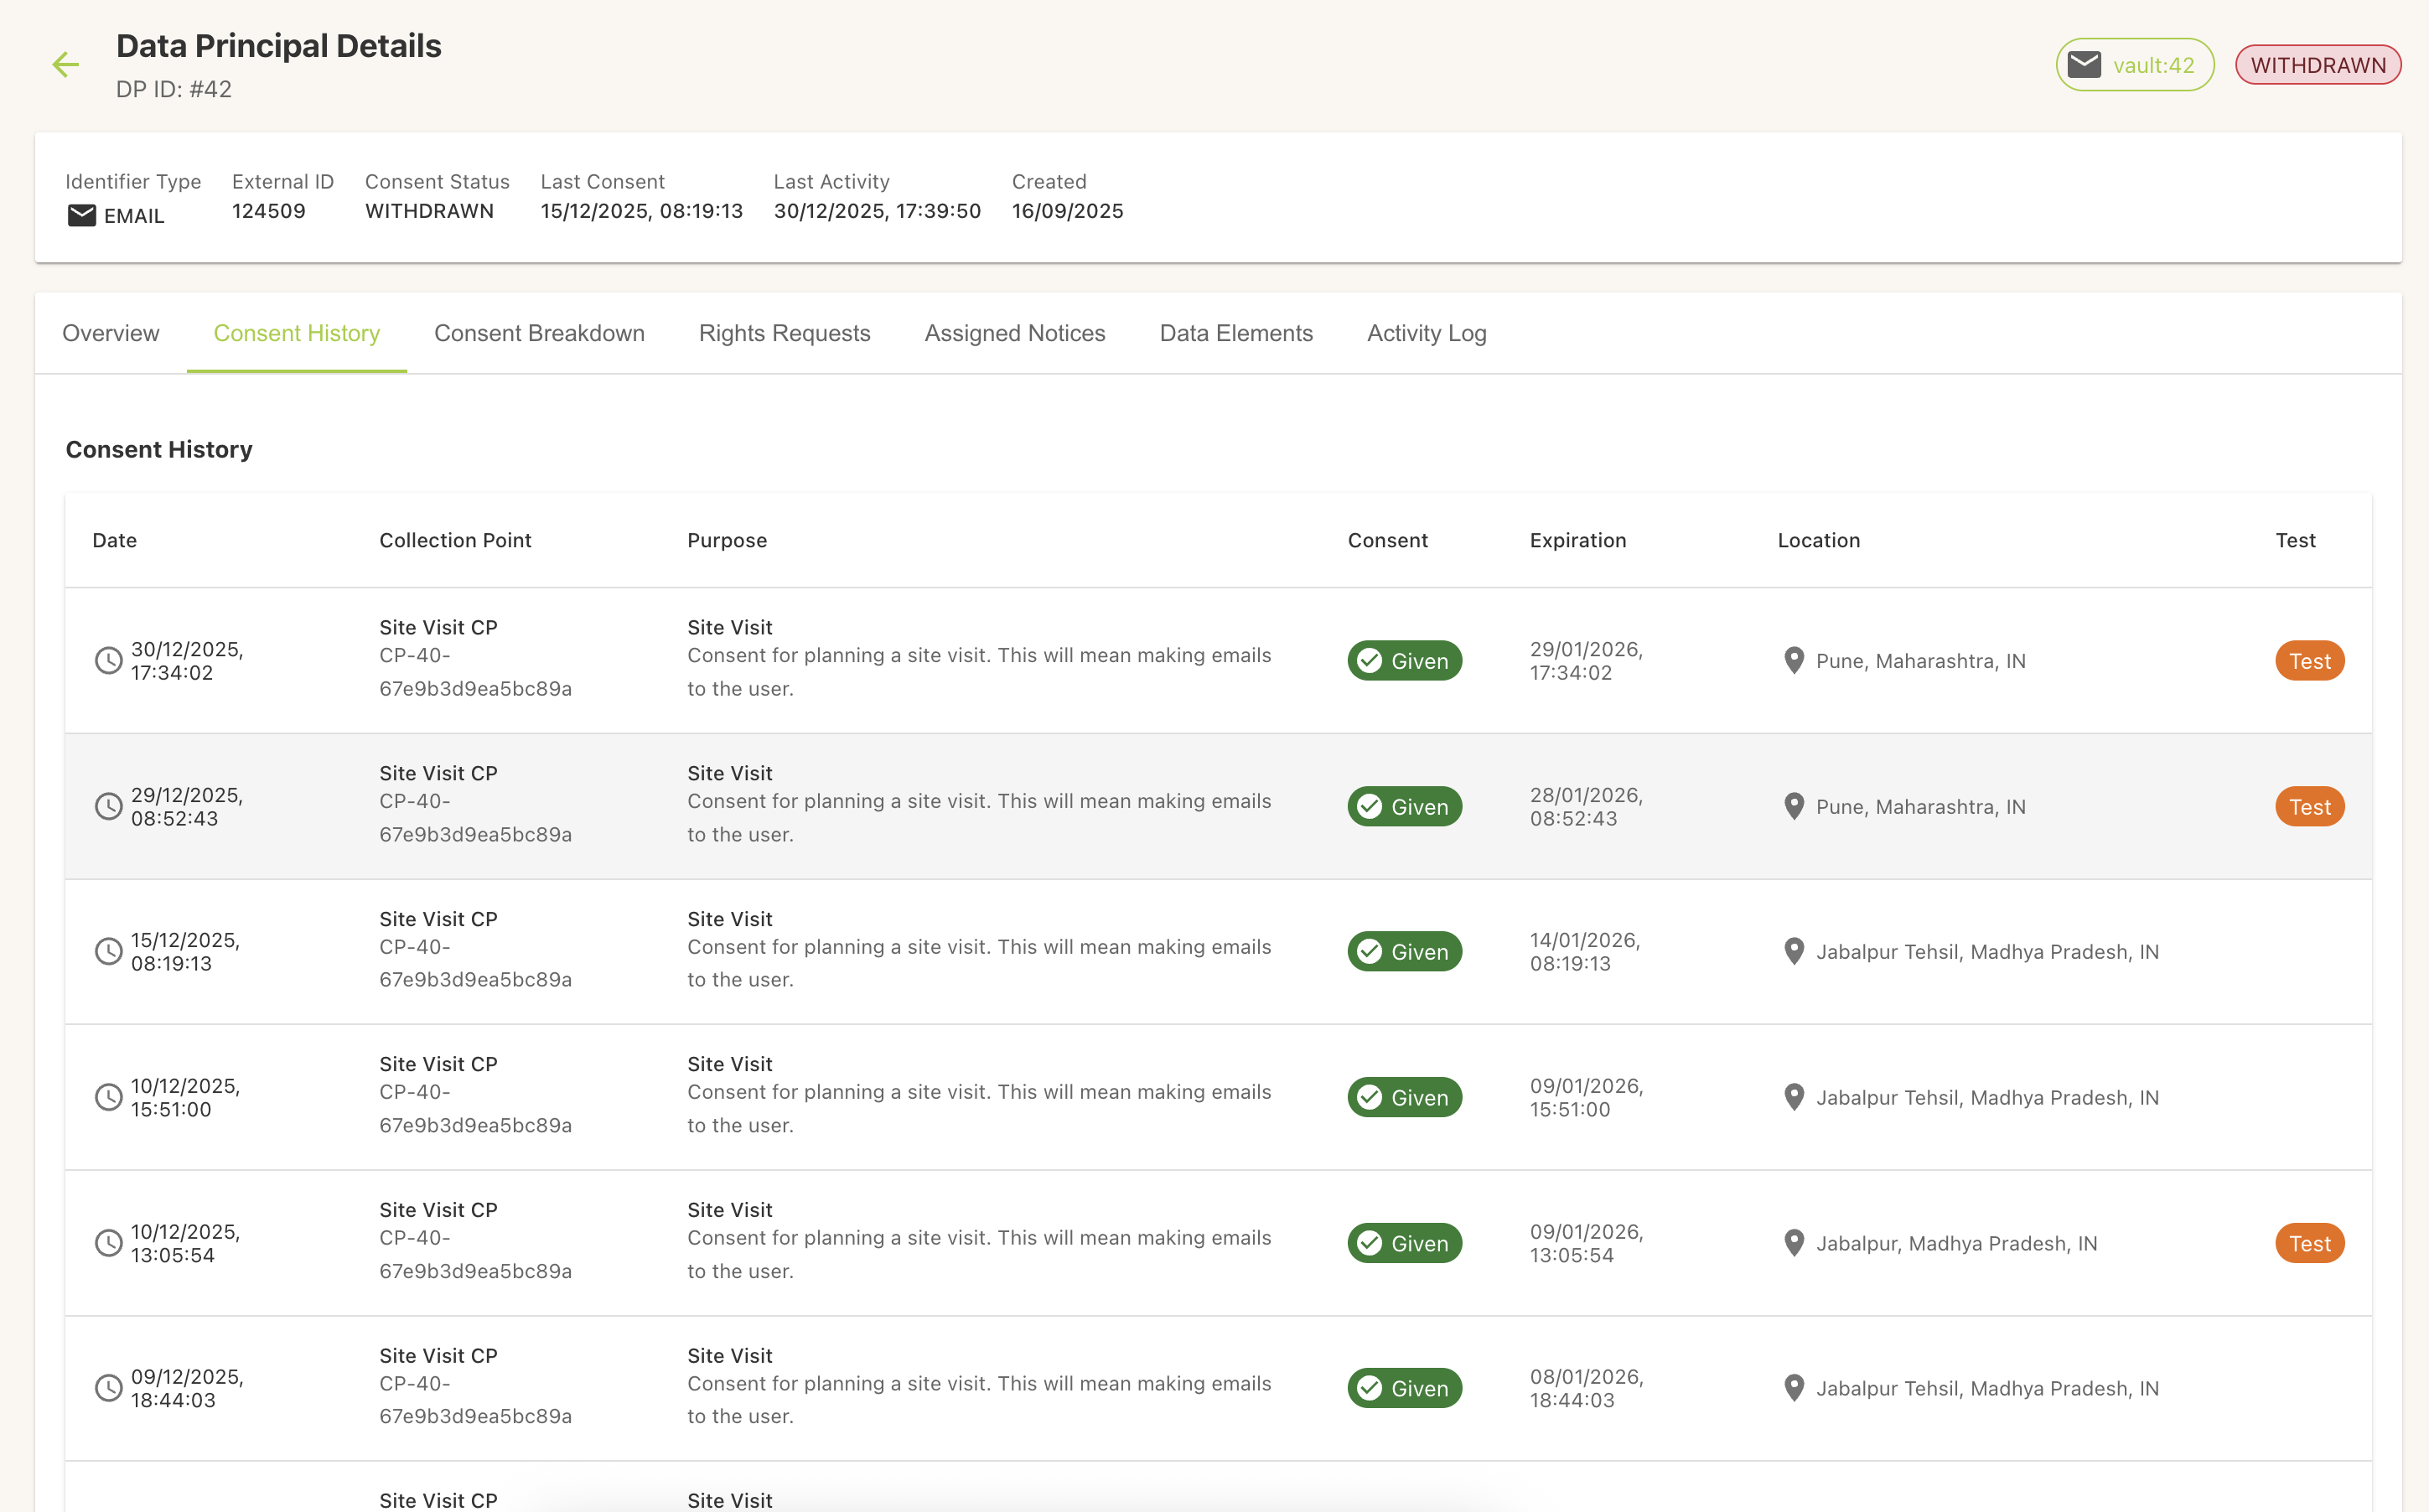This screenshot has width=2429, height=1512.
Task: Click the Test button on the first row
Action: tap(2309, 660)
